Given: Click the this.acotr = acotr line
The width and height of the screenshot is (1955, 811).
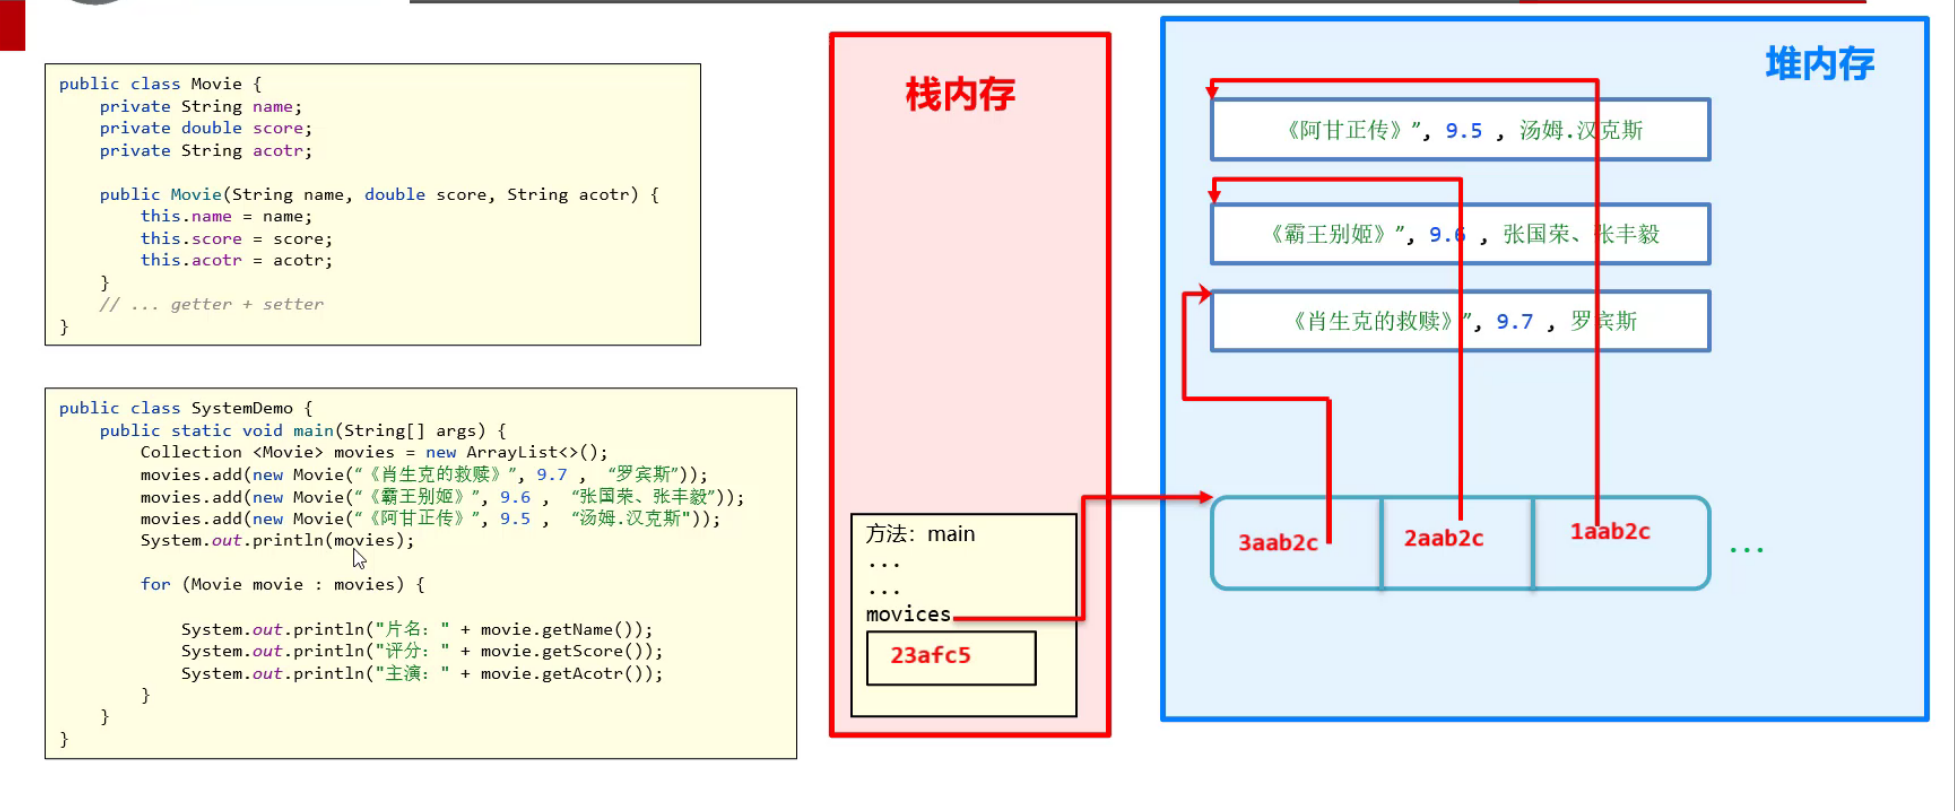Looking at the screenshot, I should point(236,260).
